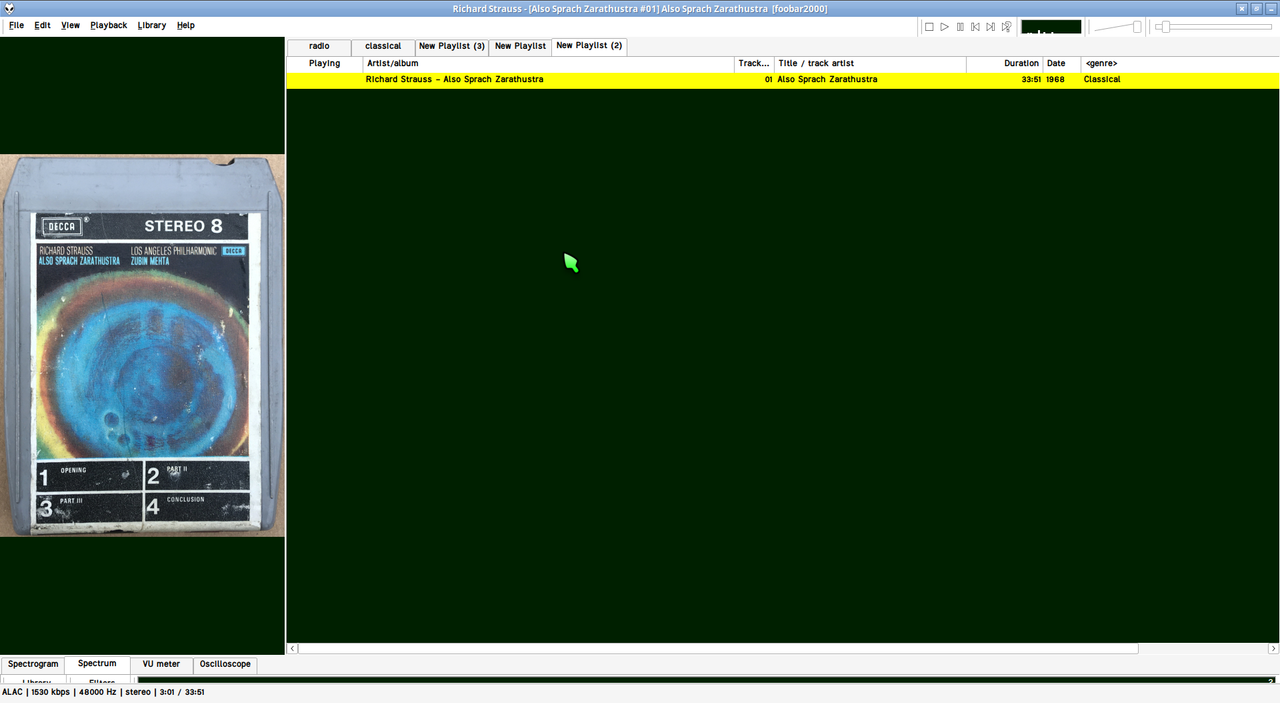Skip to the previous track

click(x=975, y=27)
